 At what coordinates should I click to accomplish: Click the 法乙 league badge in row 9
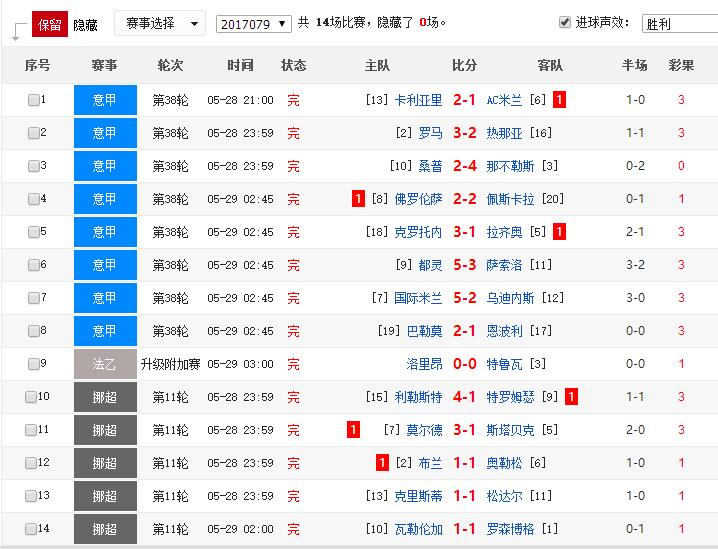click(x=105, y=364)
